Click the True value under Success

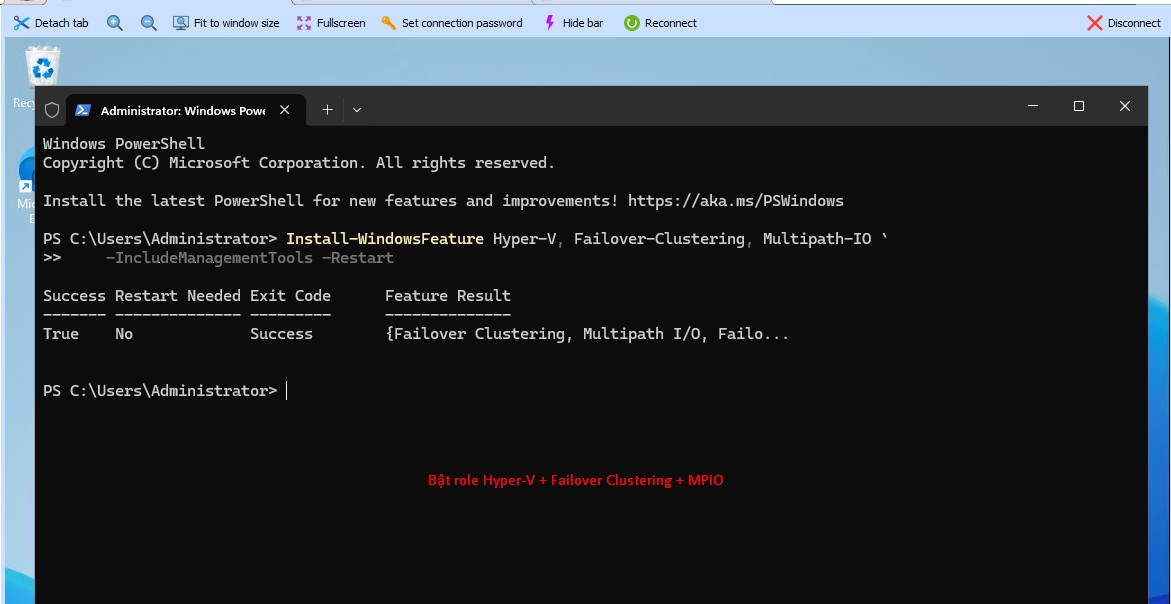60,334
